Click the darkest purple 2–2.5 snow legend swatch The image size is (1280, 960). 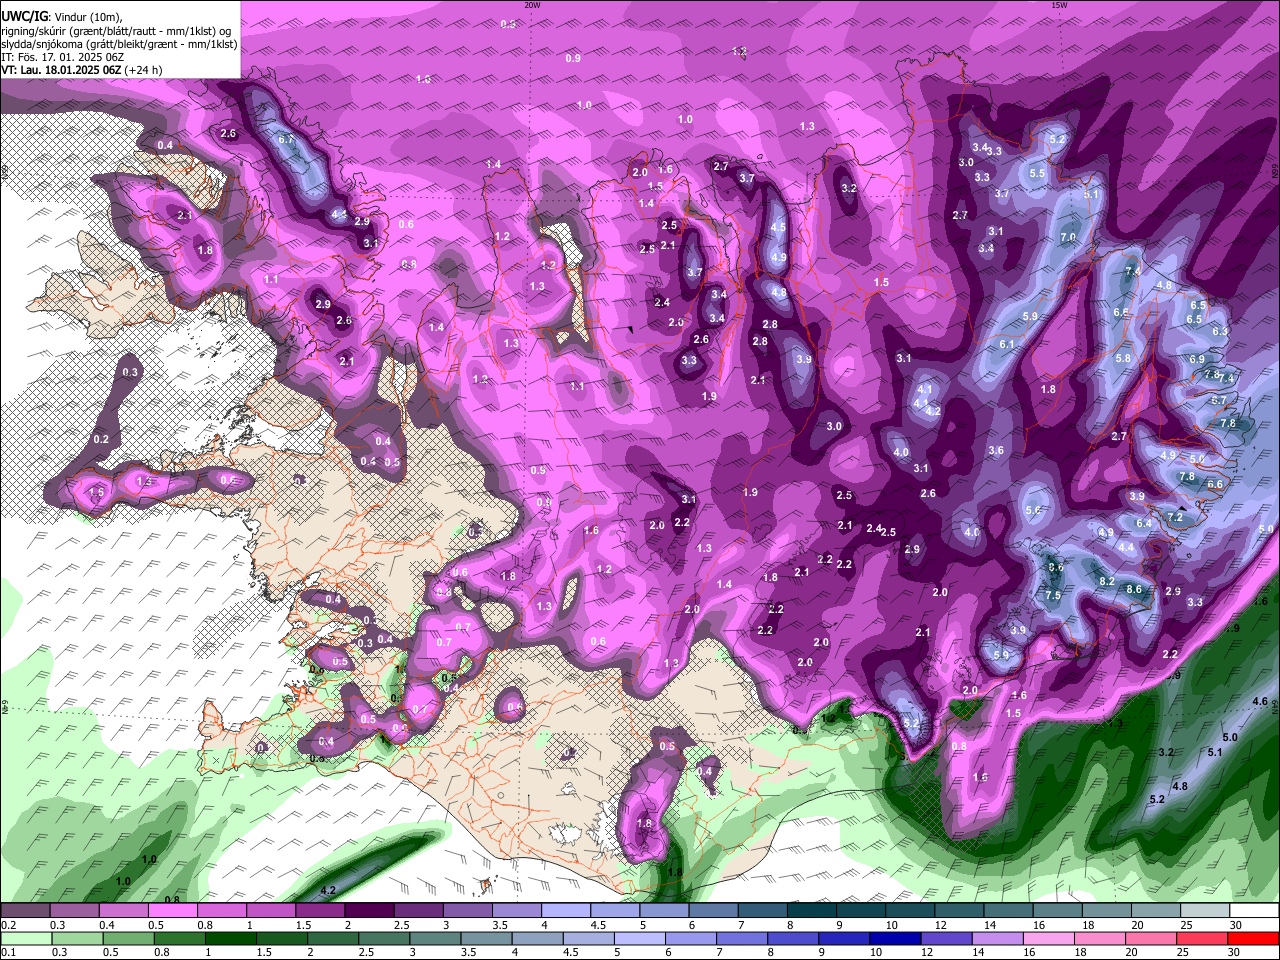click(369, 911)
